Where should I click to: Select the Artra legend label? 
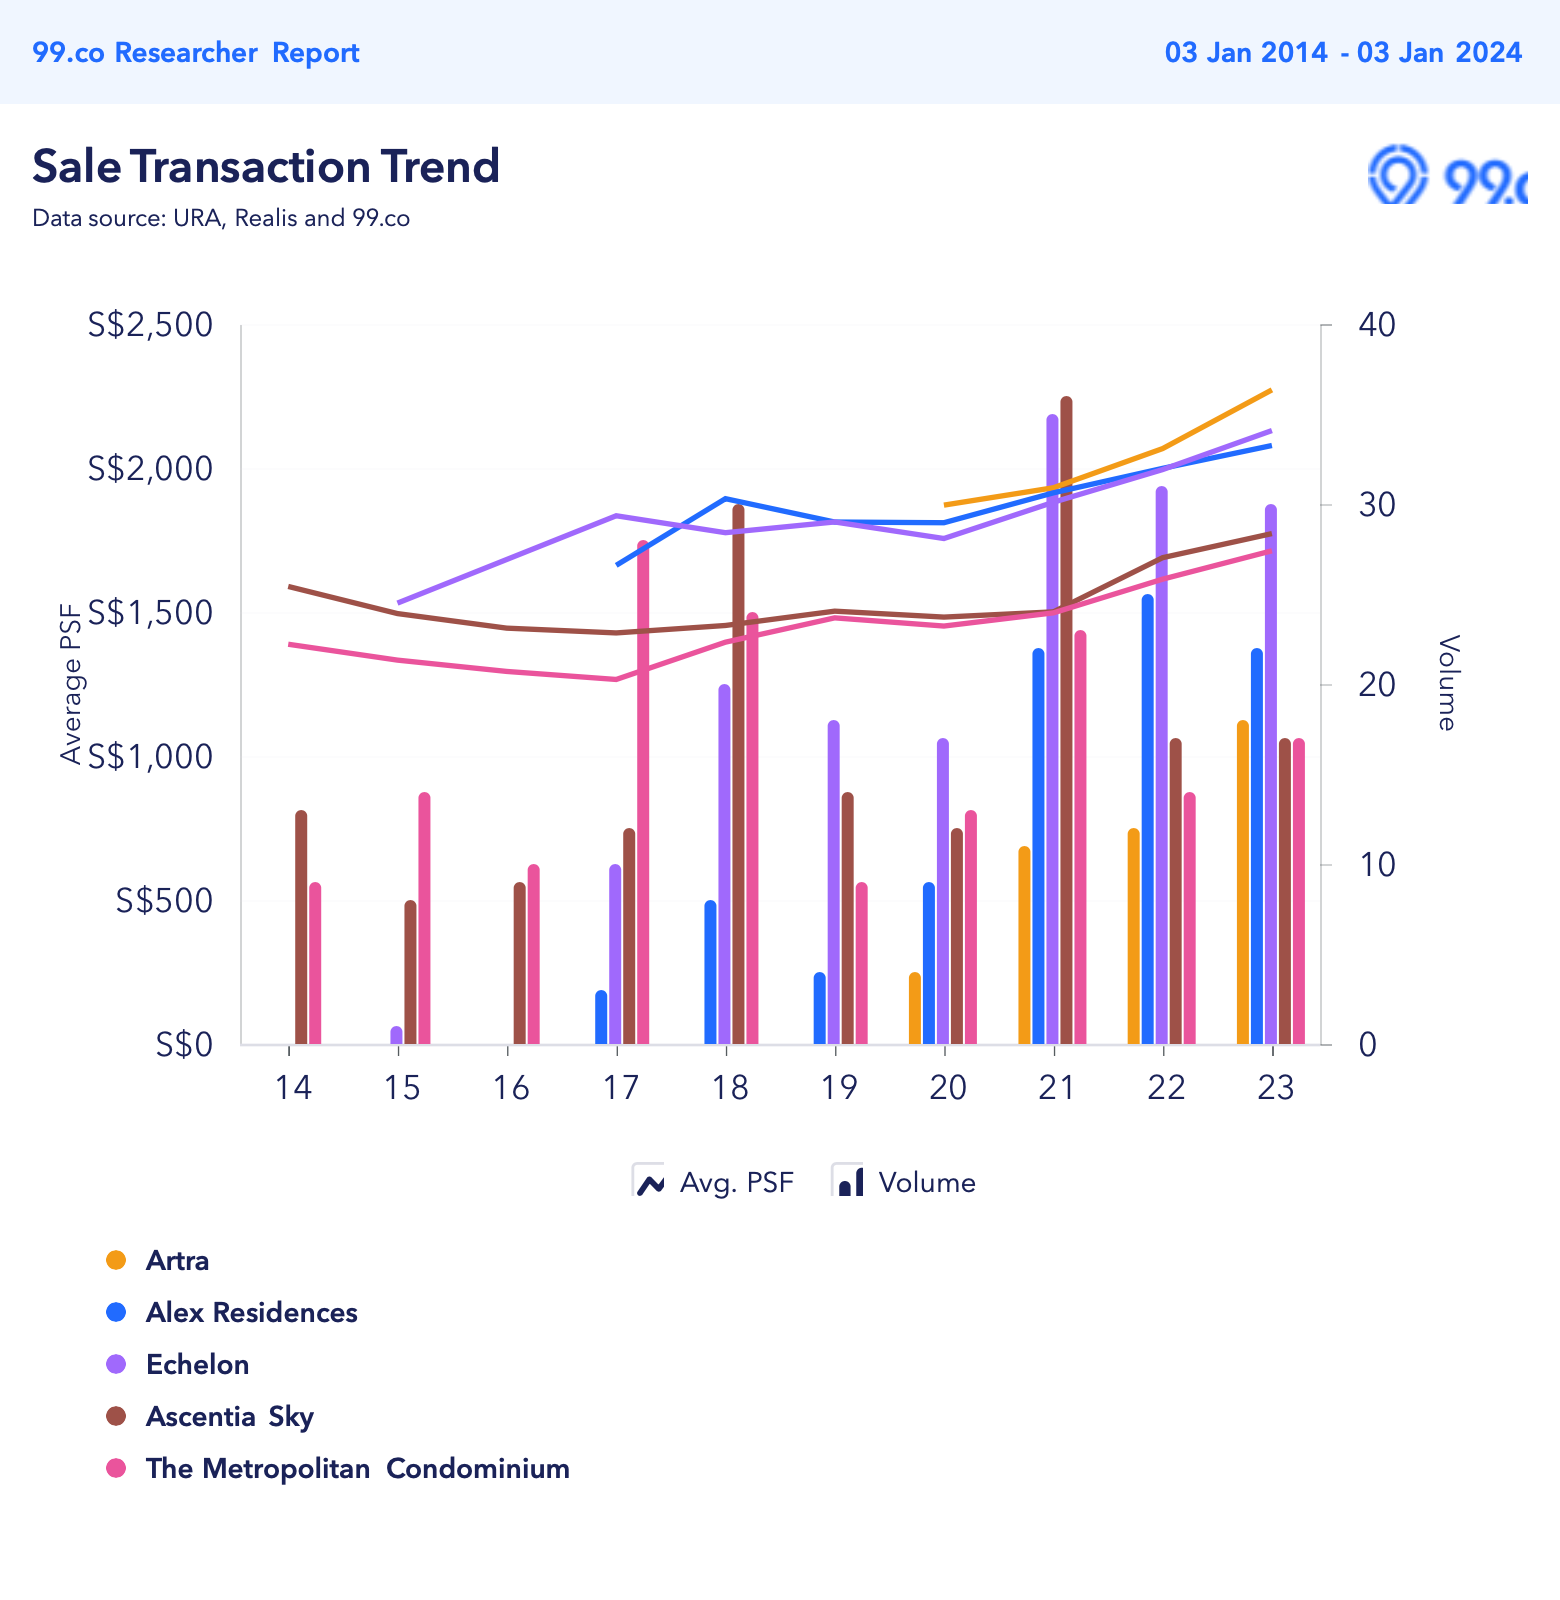point(177,1260)
